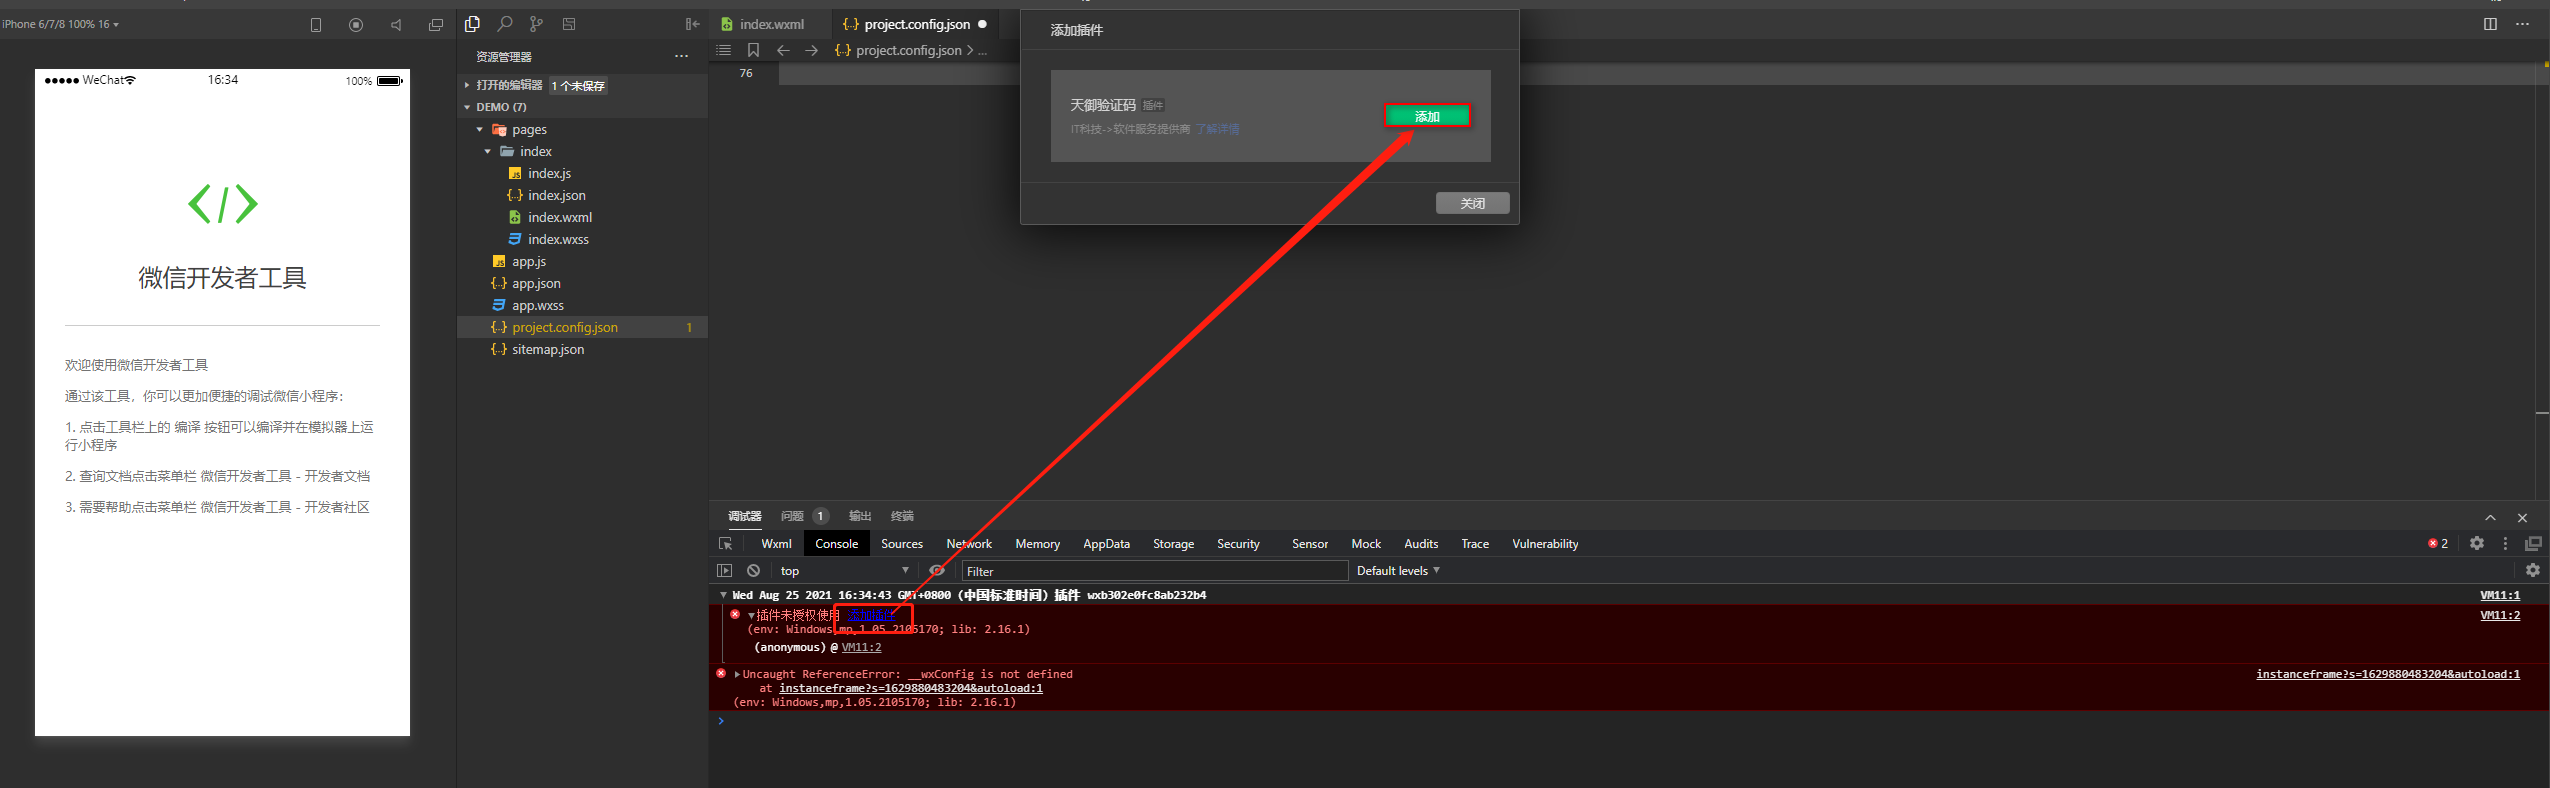This screenshot has width=2550, height=788.
Task: Open the Default levels dropdown
Action: (1398, 571)
